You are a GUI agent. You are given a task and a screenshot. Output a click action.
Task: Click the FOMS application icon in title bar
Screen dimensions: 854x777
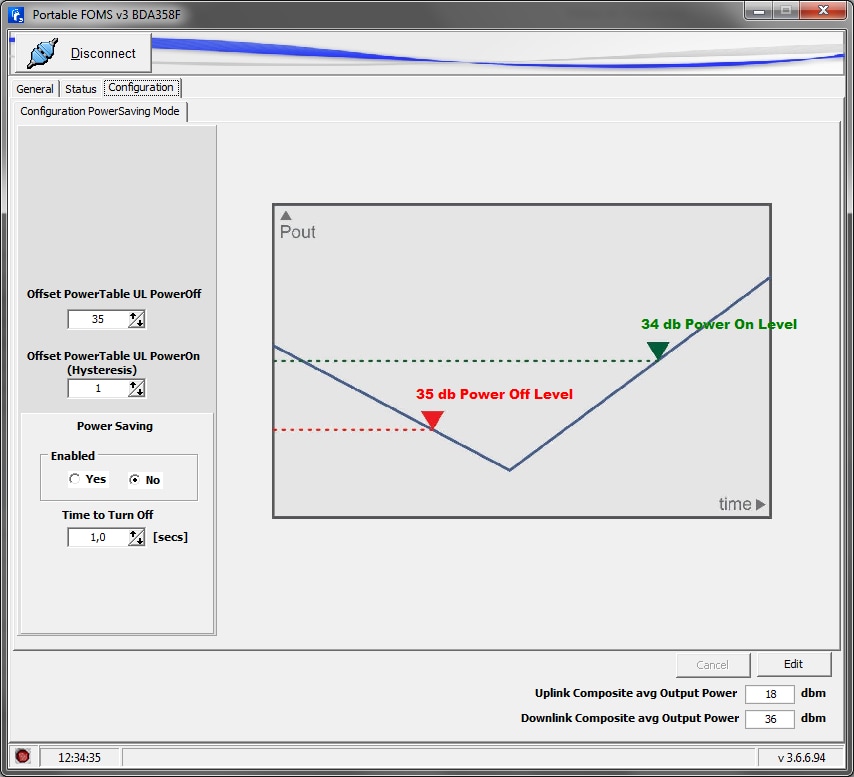16,15
